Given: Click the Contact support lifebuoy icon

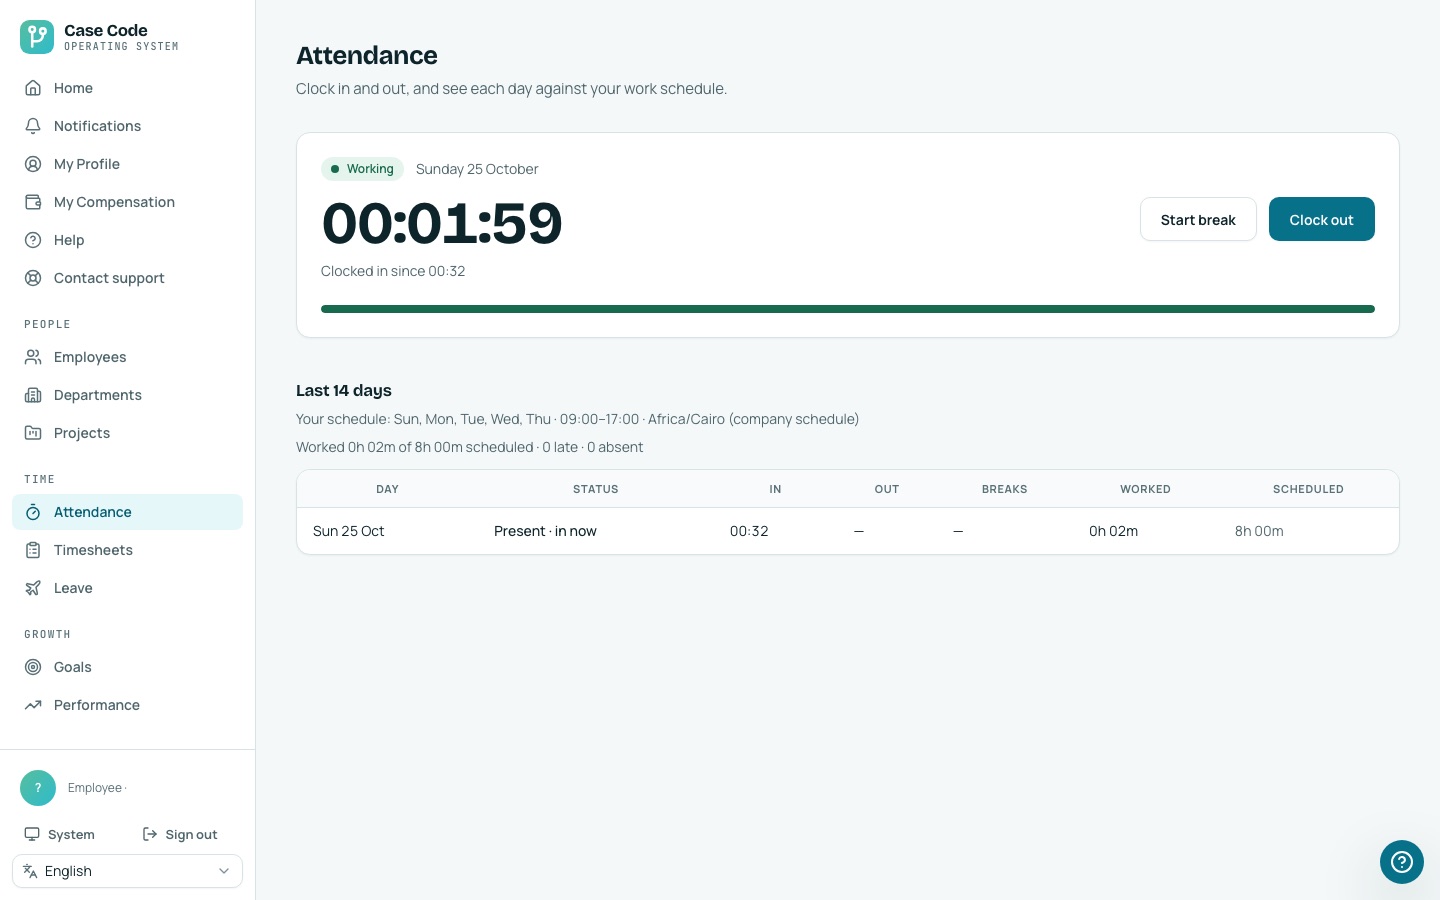Looking at the screenshot, I should coord(33,278).
